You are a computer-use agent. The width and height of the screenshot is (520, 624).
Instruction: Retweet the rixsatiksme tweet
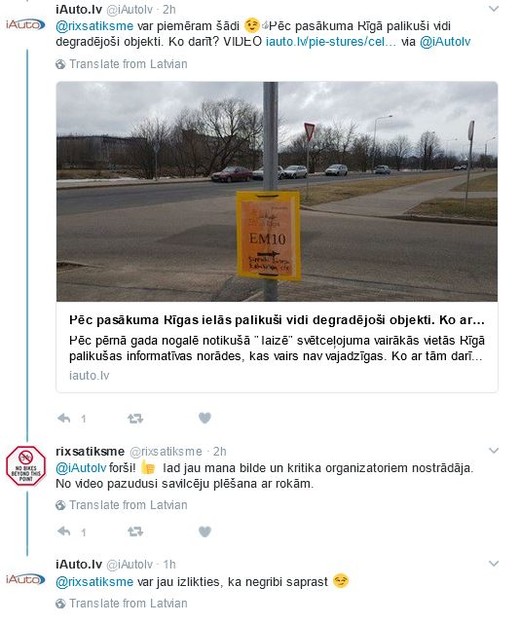point(135,532)
